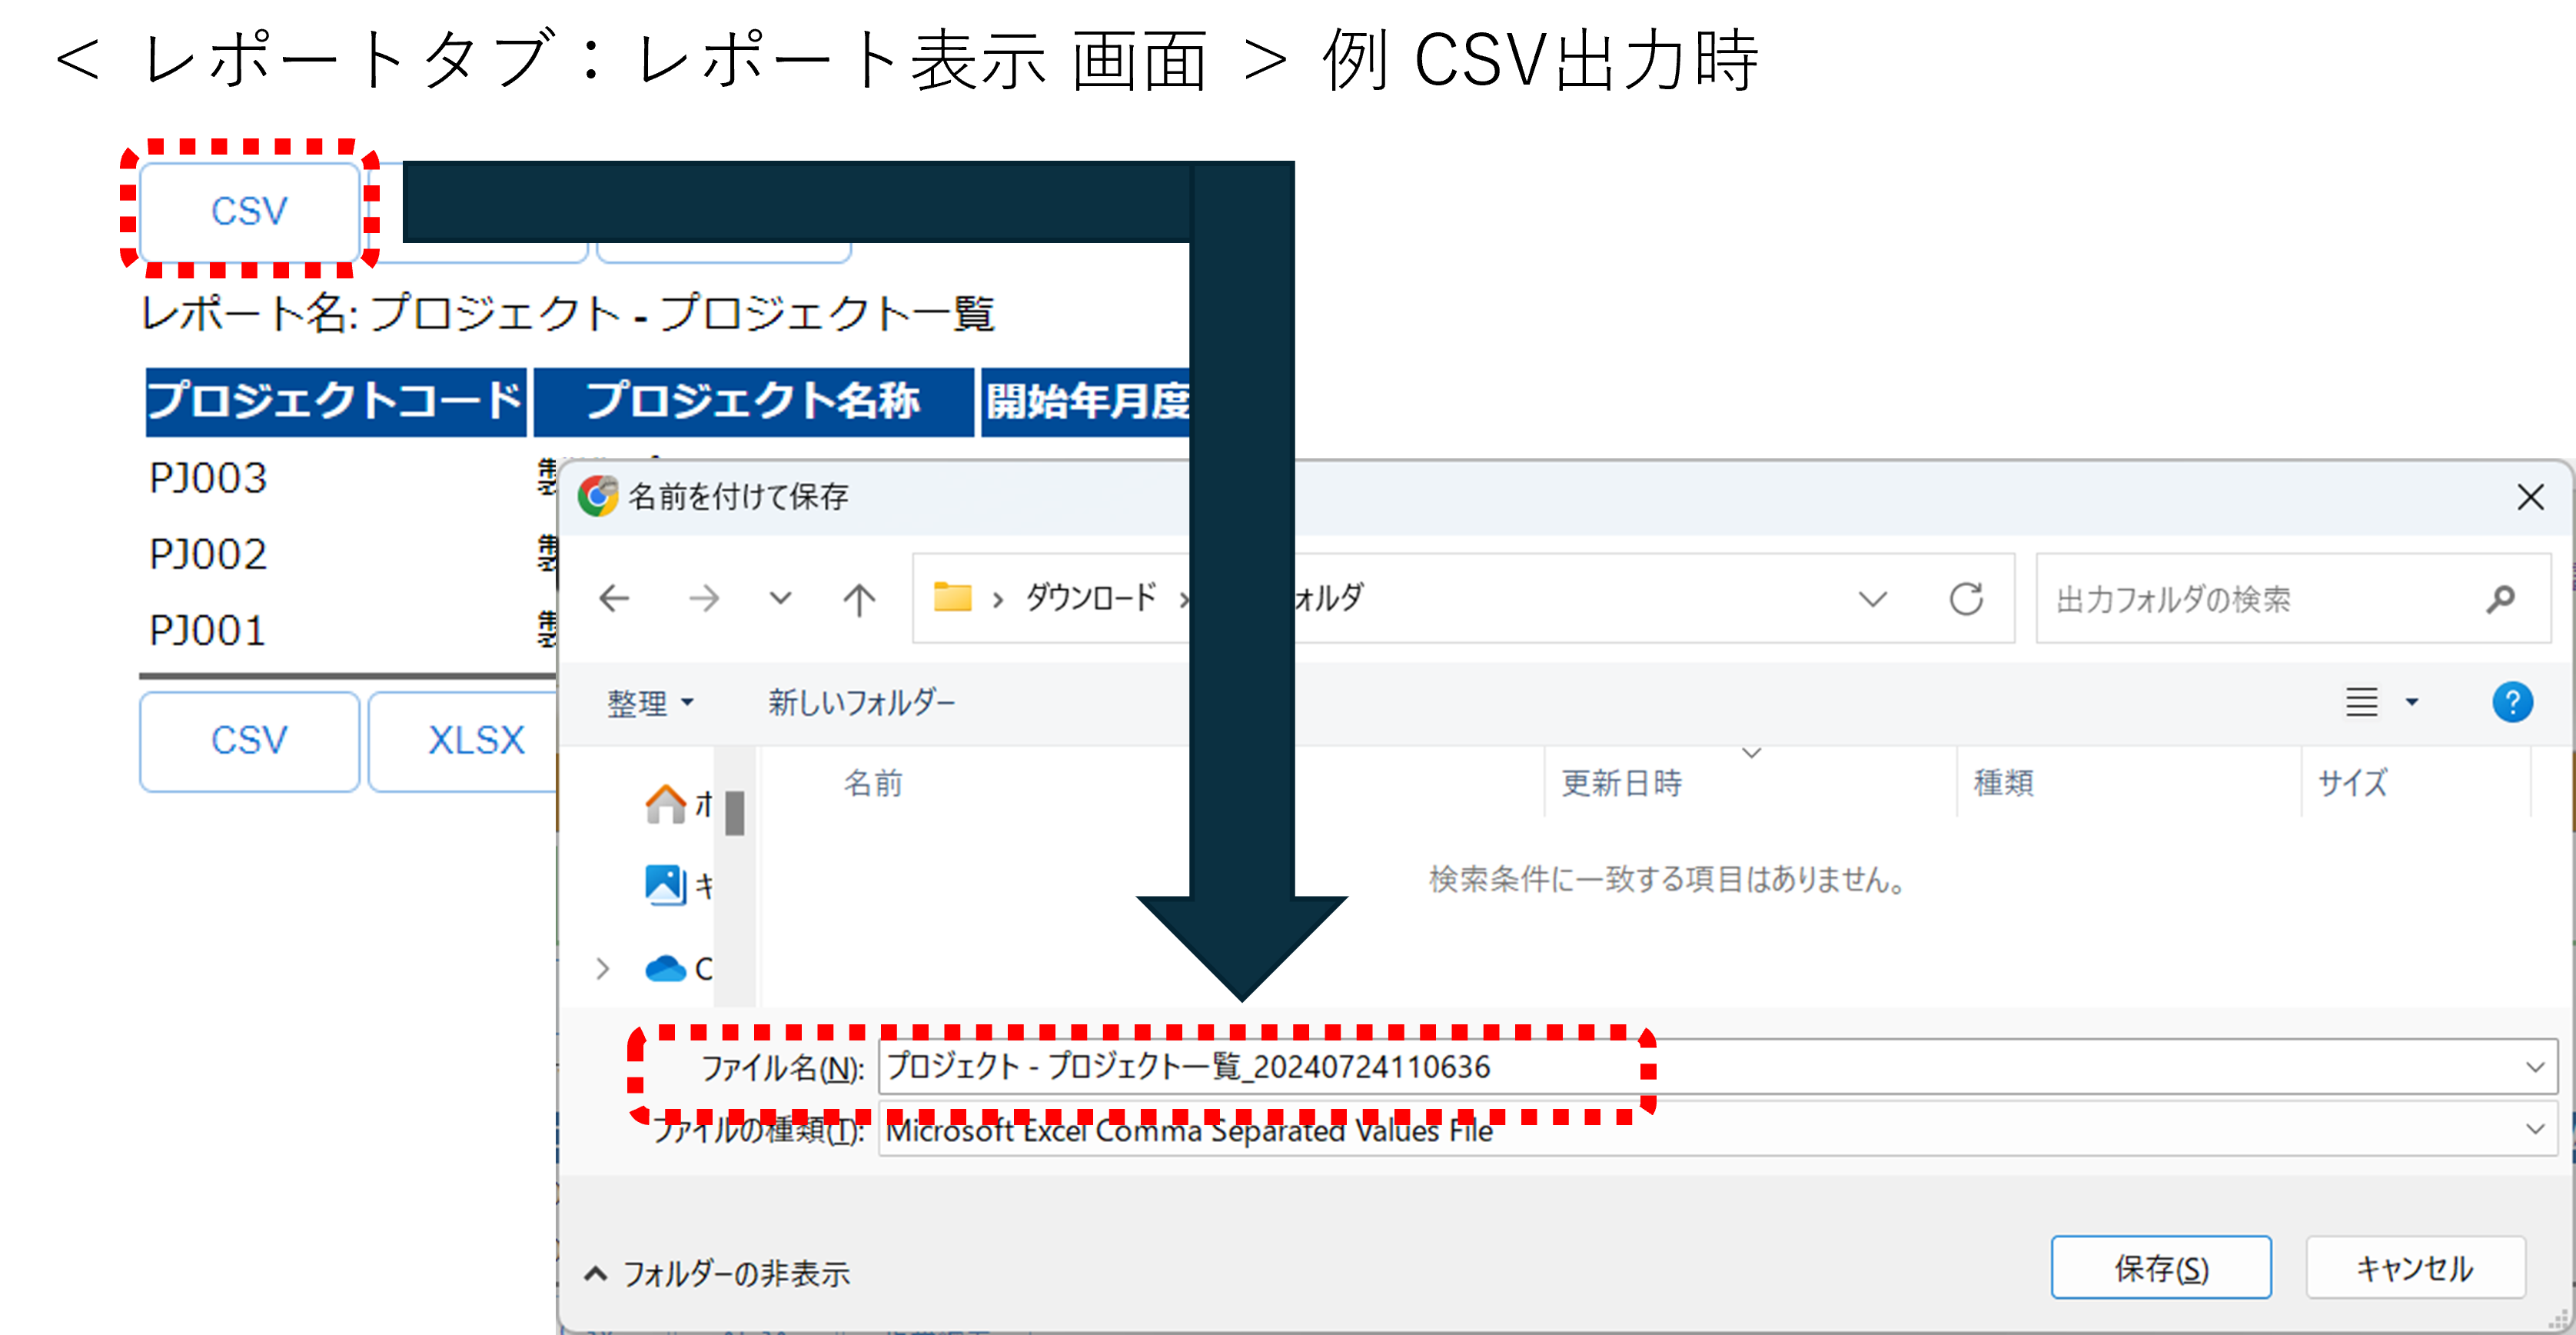Click the Chrome icon in dialog title

(598, 497)
